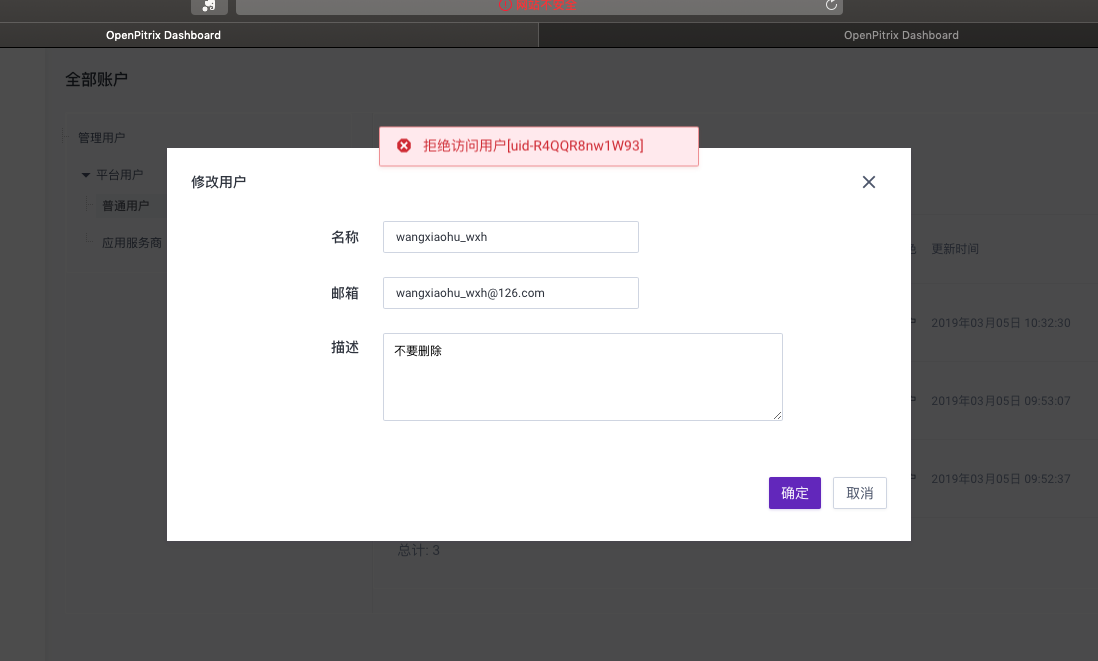Click the resize grip of the 描述 textarea
Screen dimensions: 1098x661
(x=777, y=415)
